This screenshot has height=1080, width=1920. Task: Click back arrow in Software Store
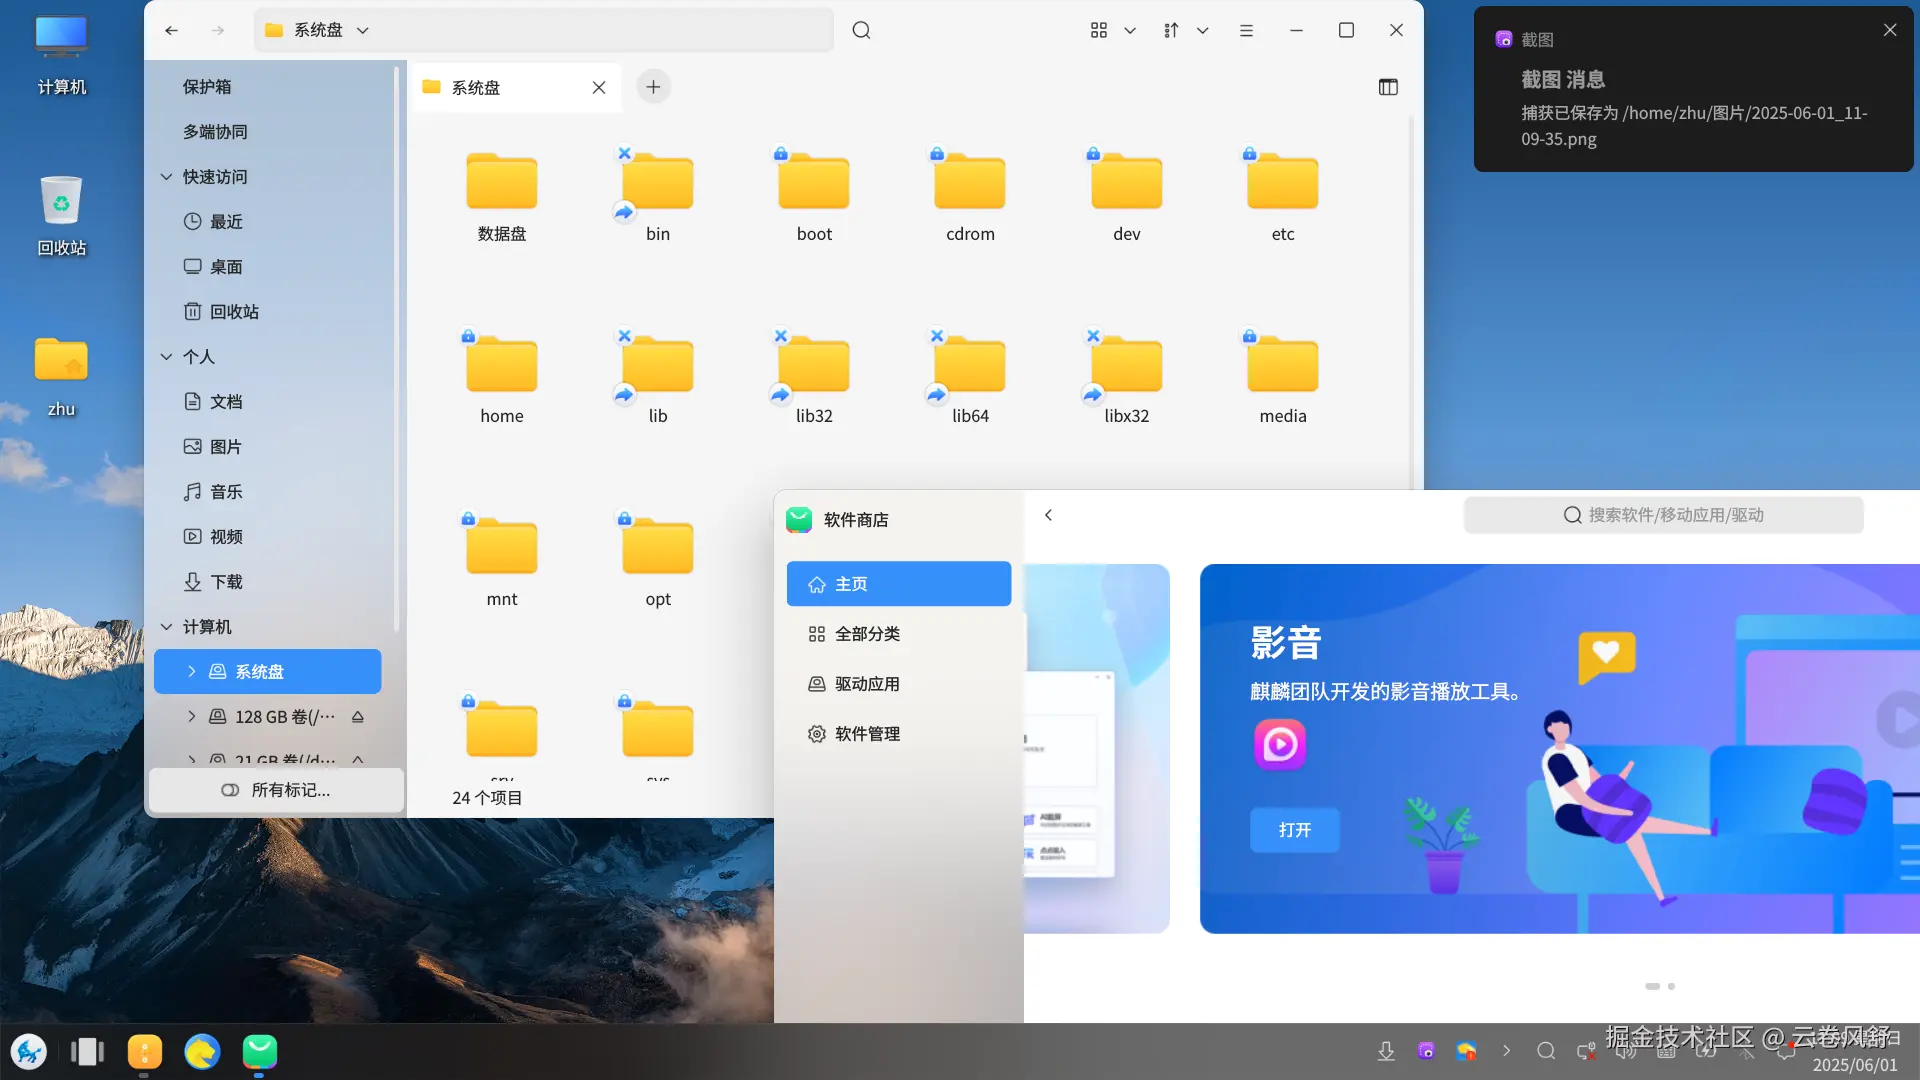coord(1048,515)
